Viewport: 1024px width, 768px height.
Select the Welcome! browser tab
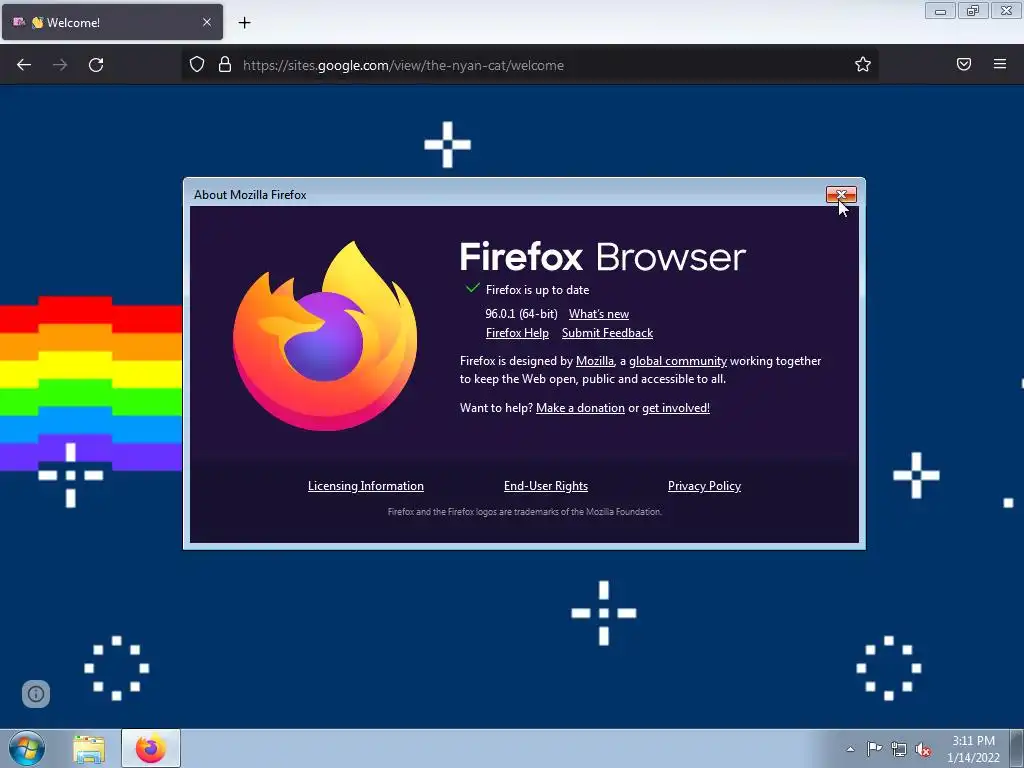coord(112,22)
